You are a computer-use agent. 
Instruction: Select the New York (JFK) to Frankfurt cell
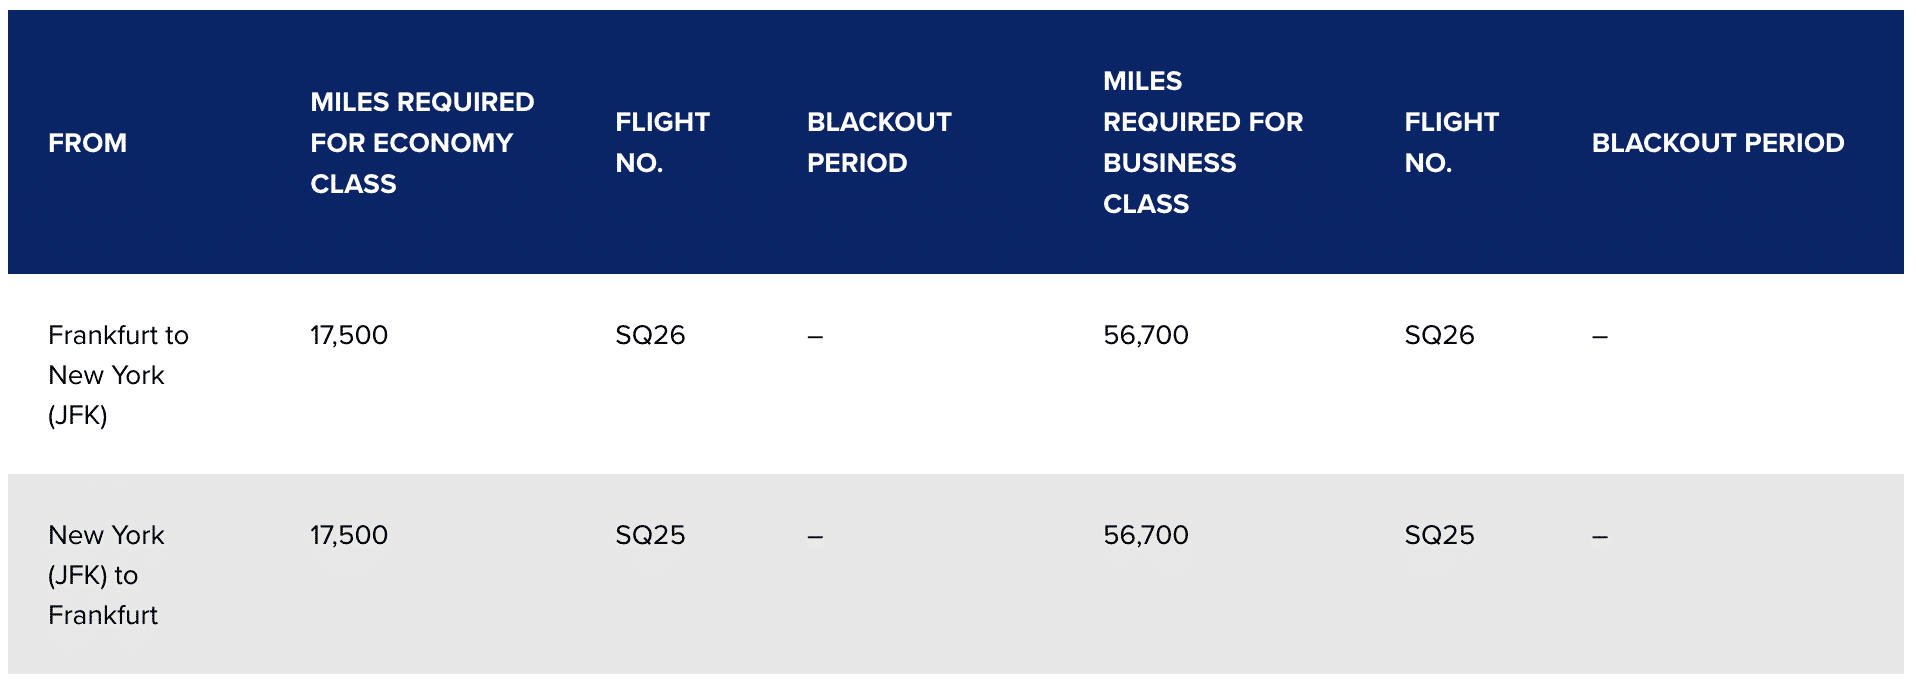tap(106, 575)
